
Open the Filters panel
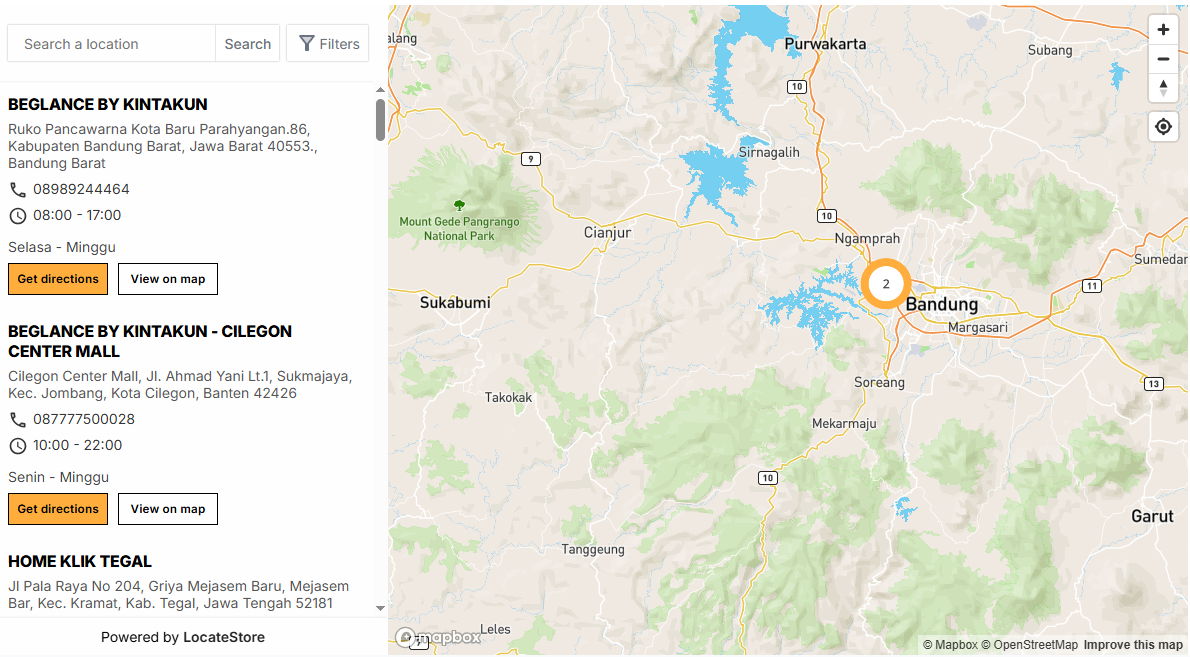(328, 44)
